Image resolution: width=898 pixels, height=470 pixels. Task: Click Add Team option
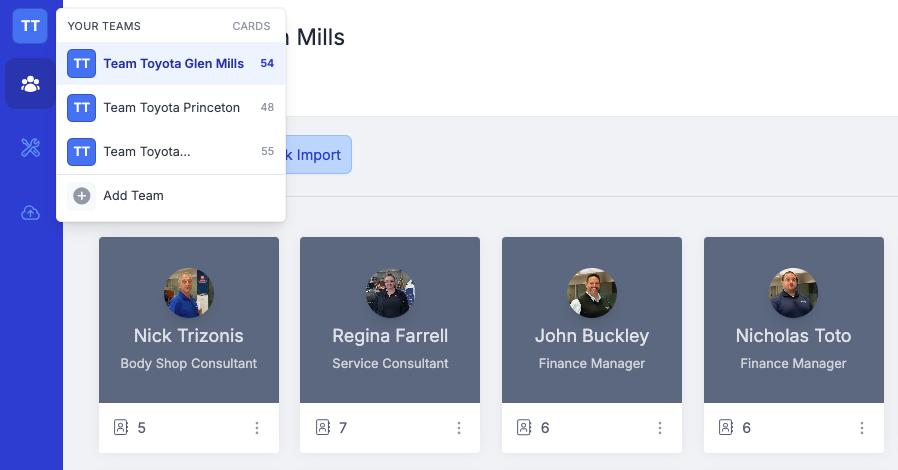[x=171, y=196]
